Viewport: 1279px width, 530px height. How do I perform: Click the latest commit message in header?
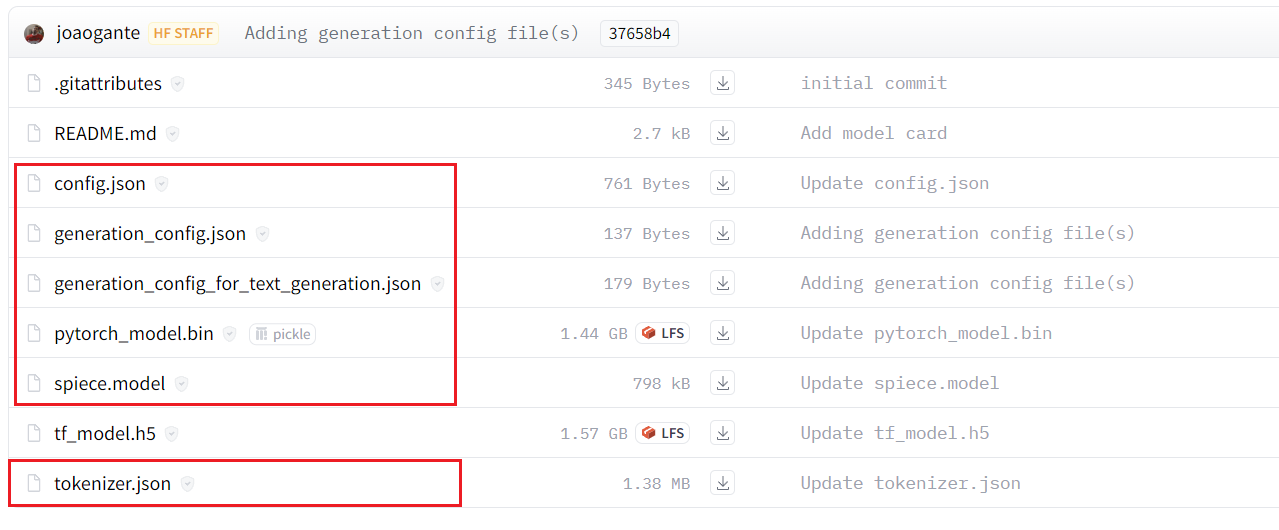[x=411, y=33]
